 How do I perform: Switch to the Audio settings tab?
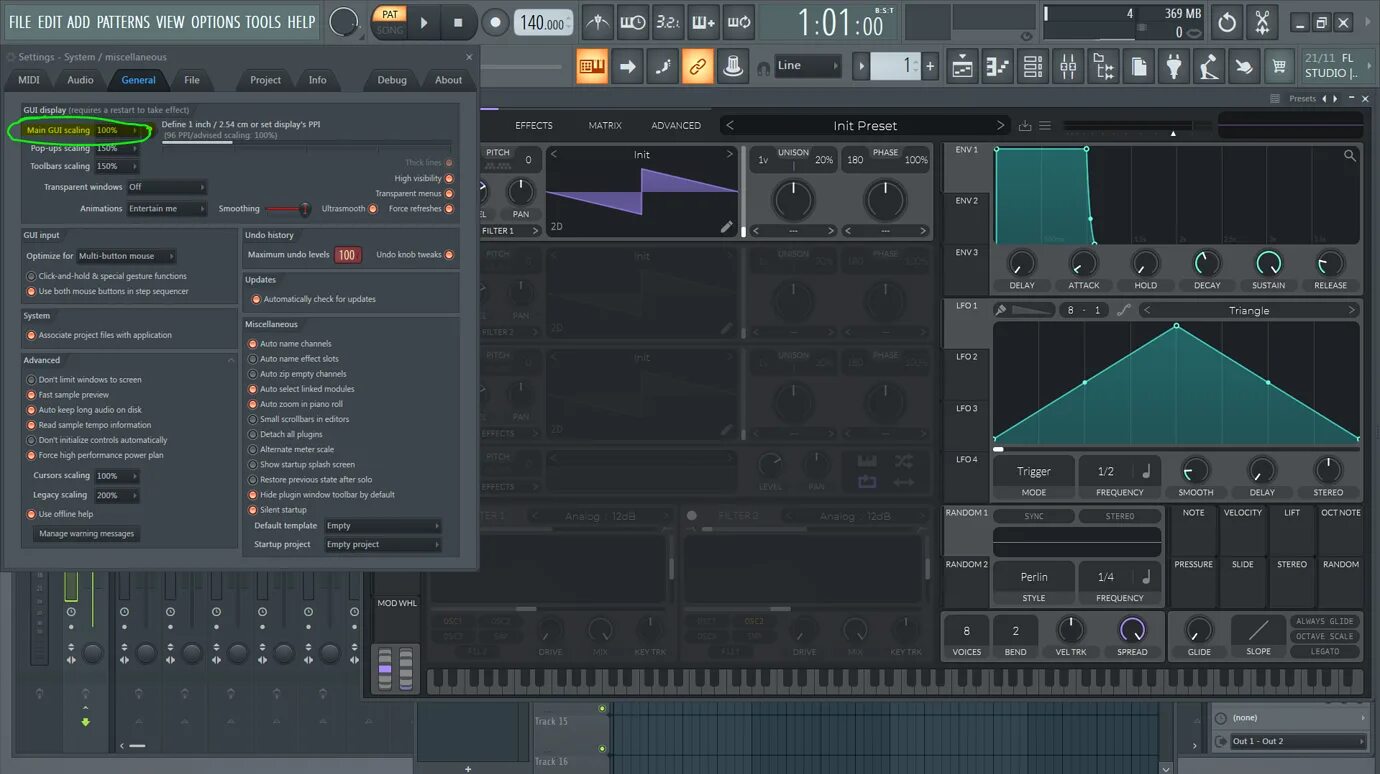tap(80, 80)
